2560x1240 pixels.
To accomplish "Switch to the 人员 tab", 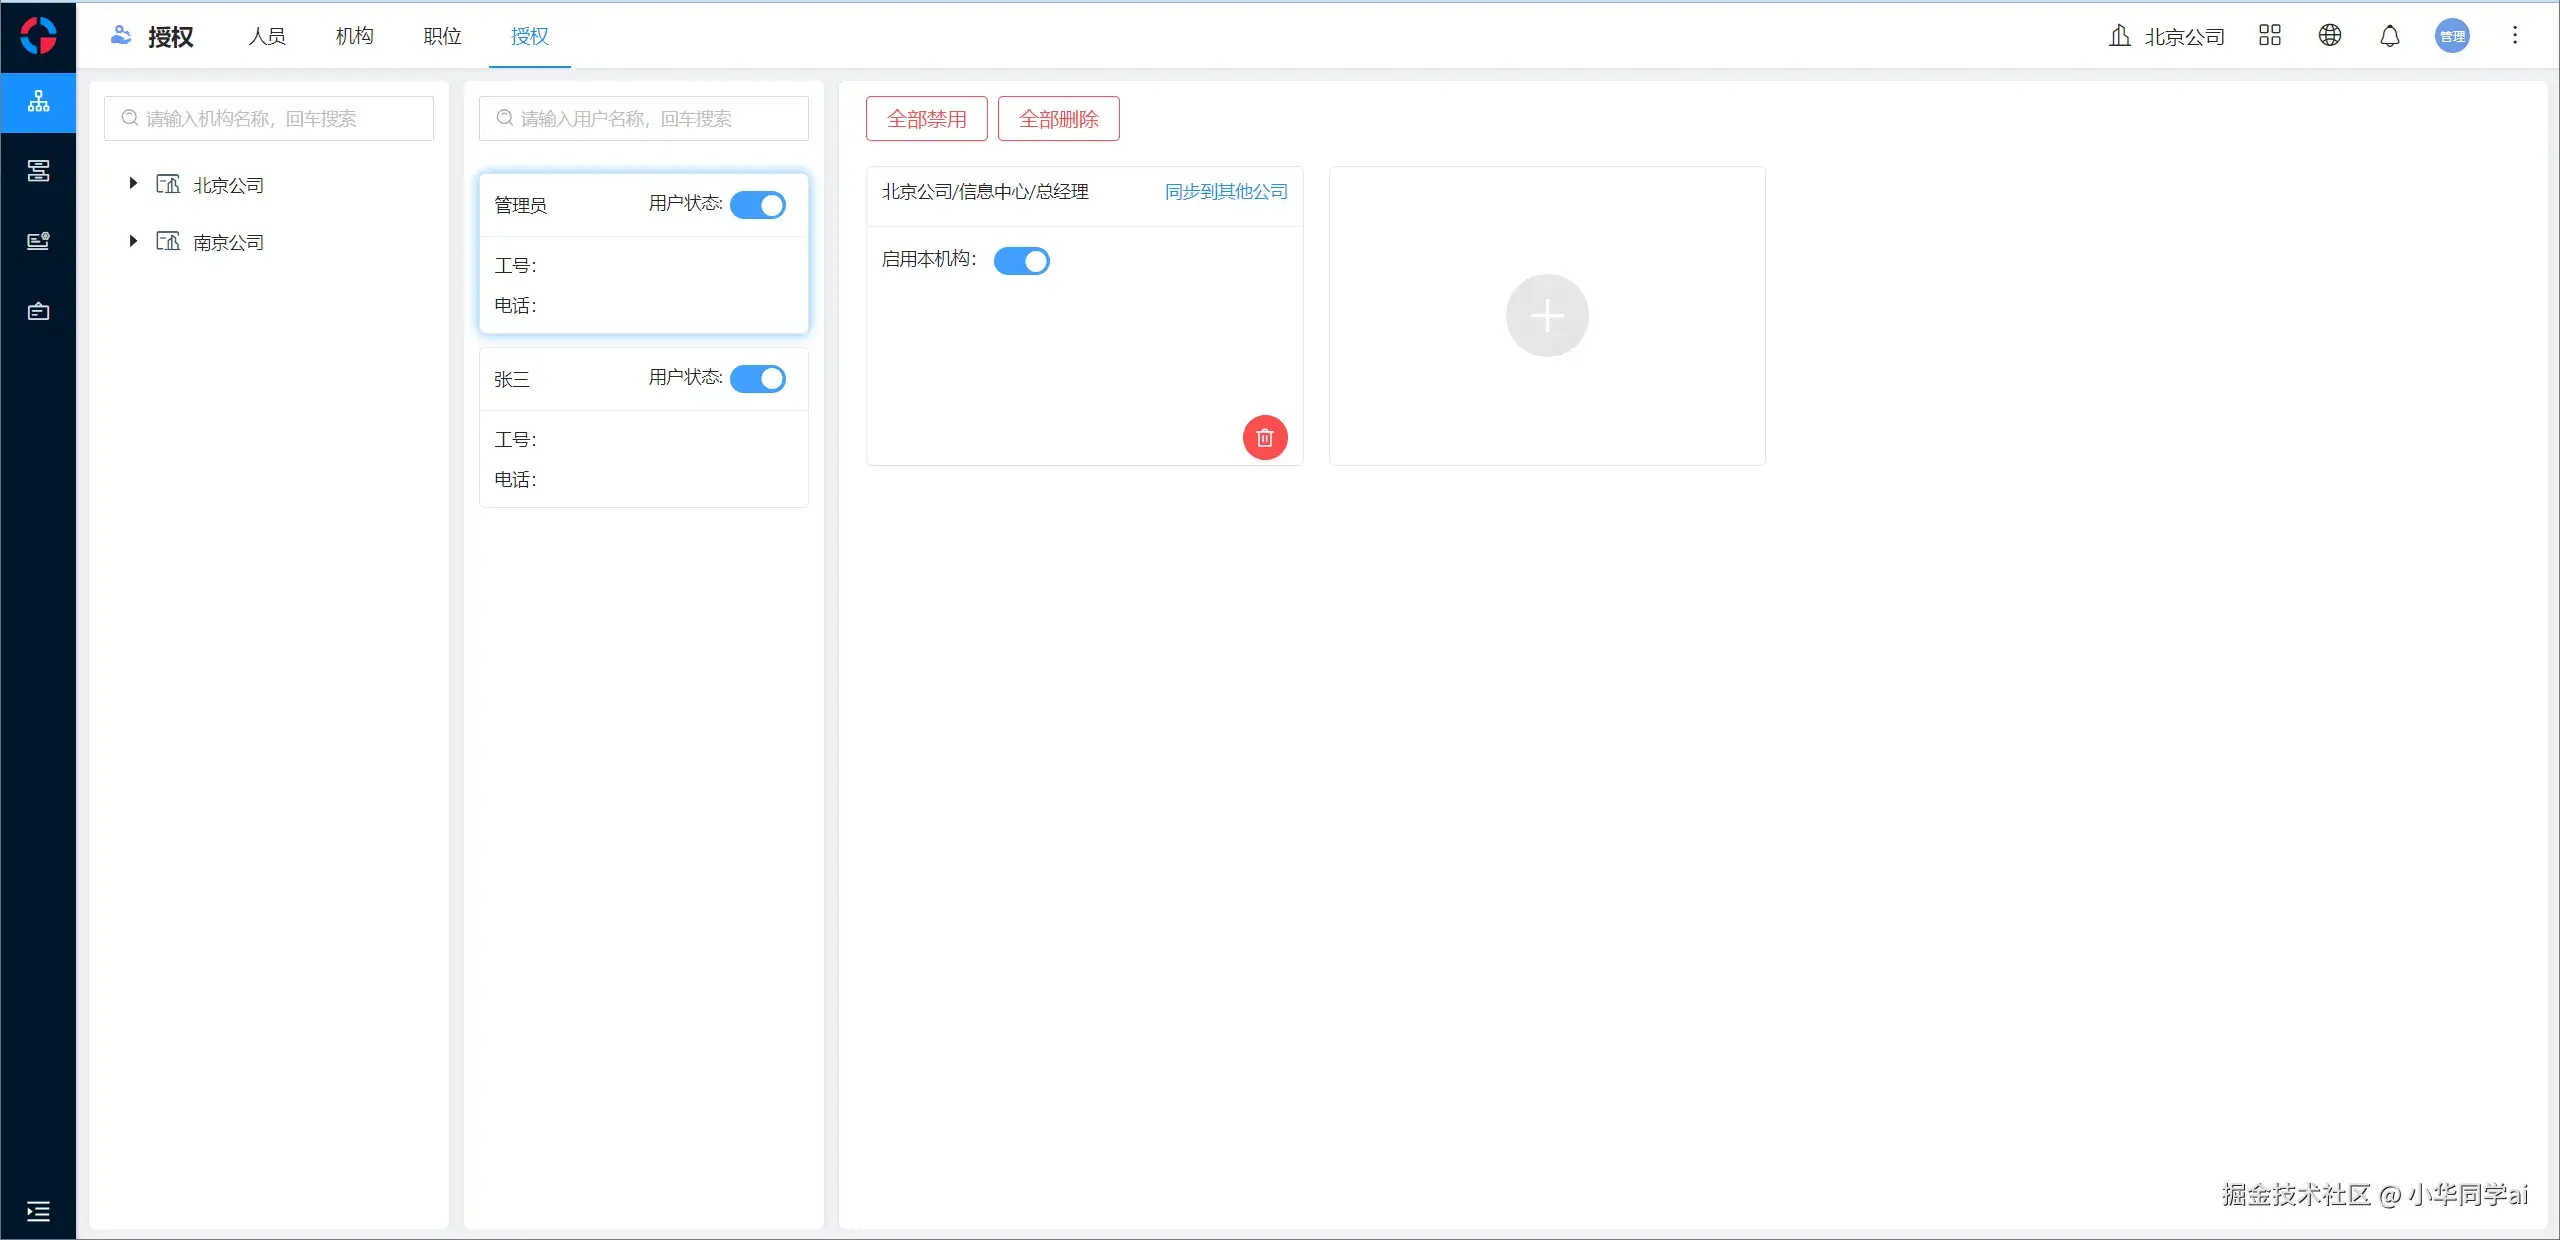I will point(267,37).
